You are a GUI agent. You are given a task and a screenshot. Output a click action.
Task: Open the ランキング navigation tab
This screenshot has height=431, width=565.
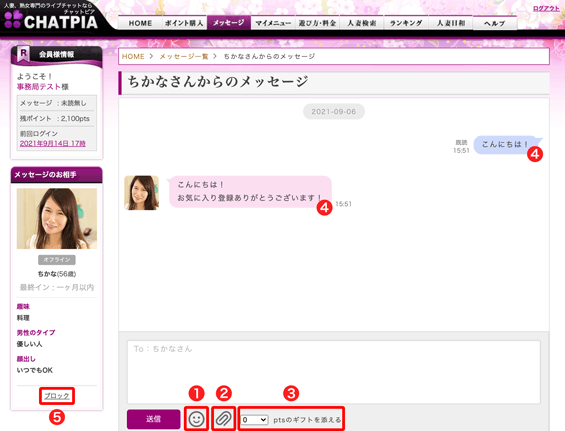point(406,23)
